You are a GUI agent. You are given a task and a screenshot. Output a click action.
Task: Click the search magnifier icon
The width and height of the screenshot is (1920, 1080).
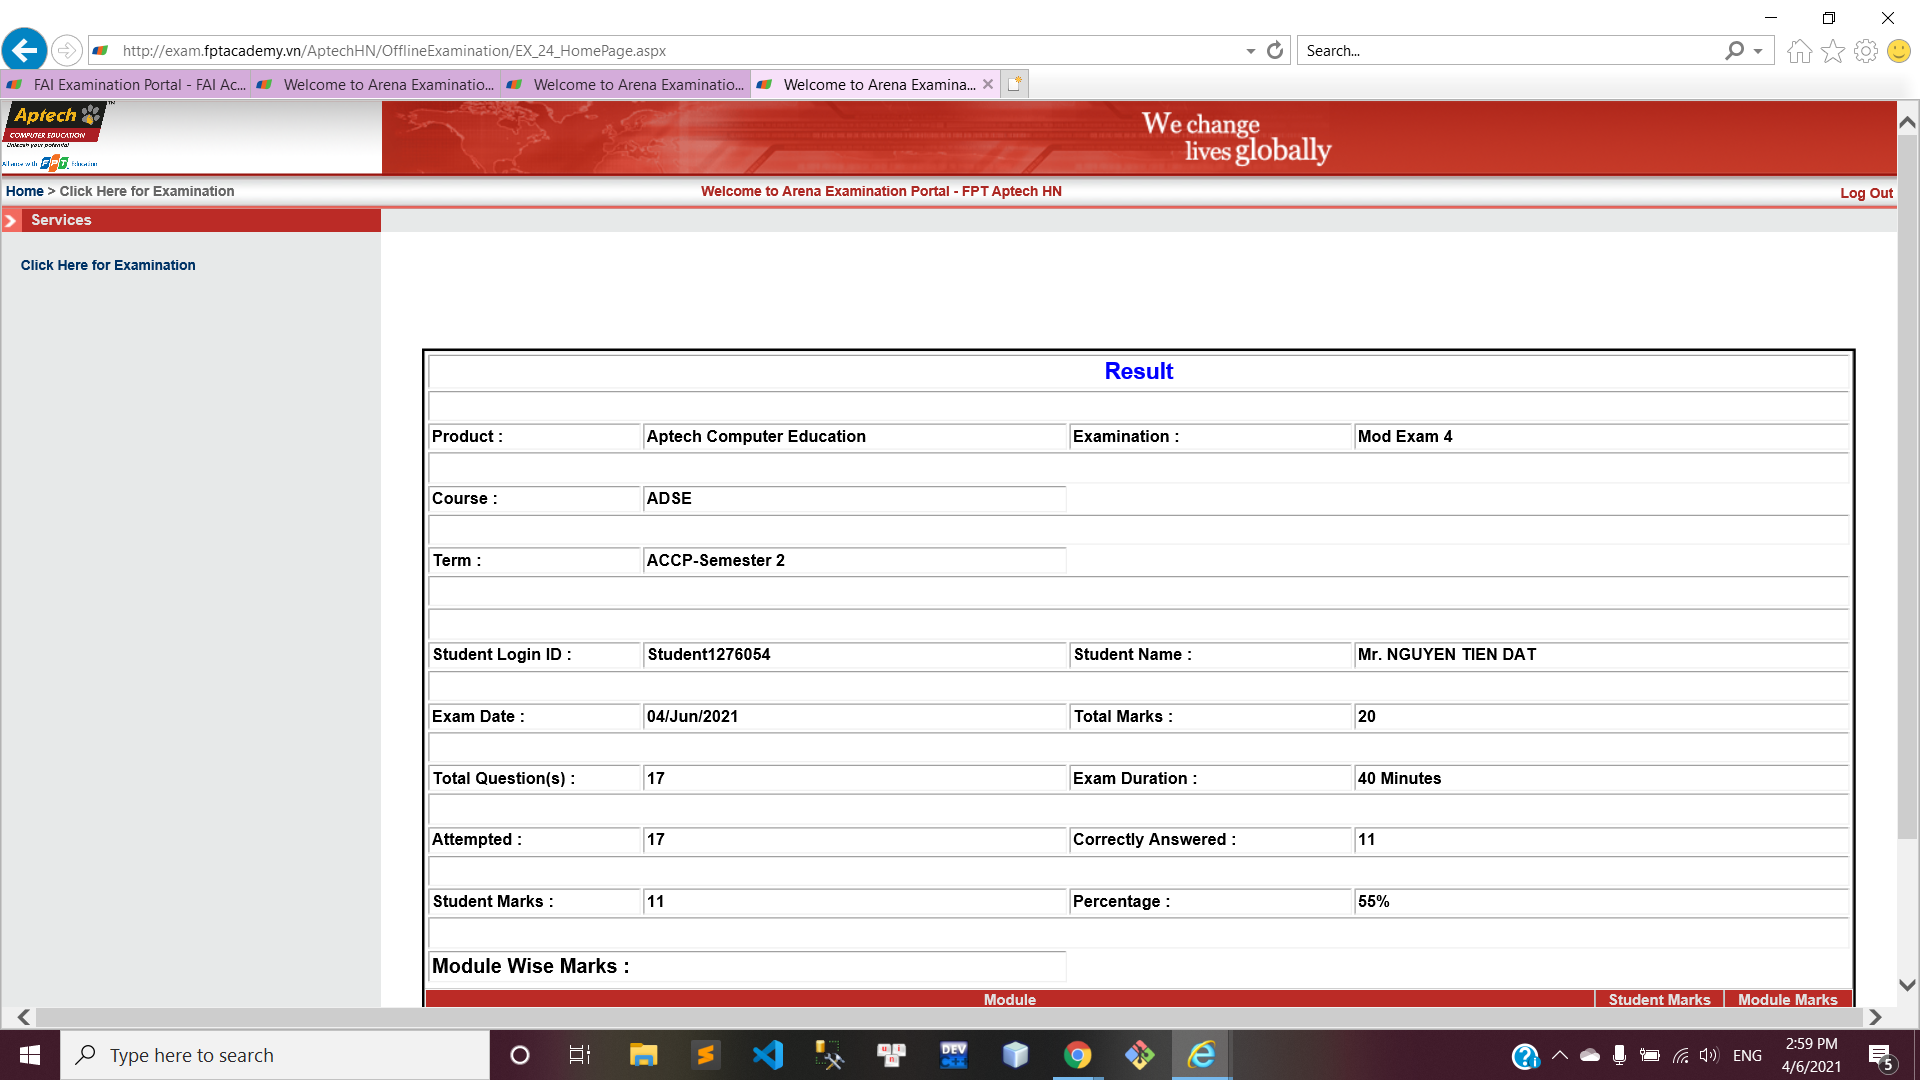(1734, 50)
